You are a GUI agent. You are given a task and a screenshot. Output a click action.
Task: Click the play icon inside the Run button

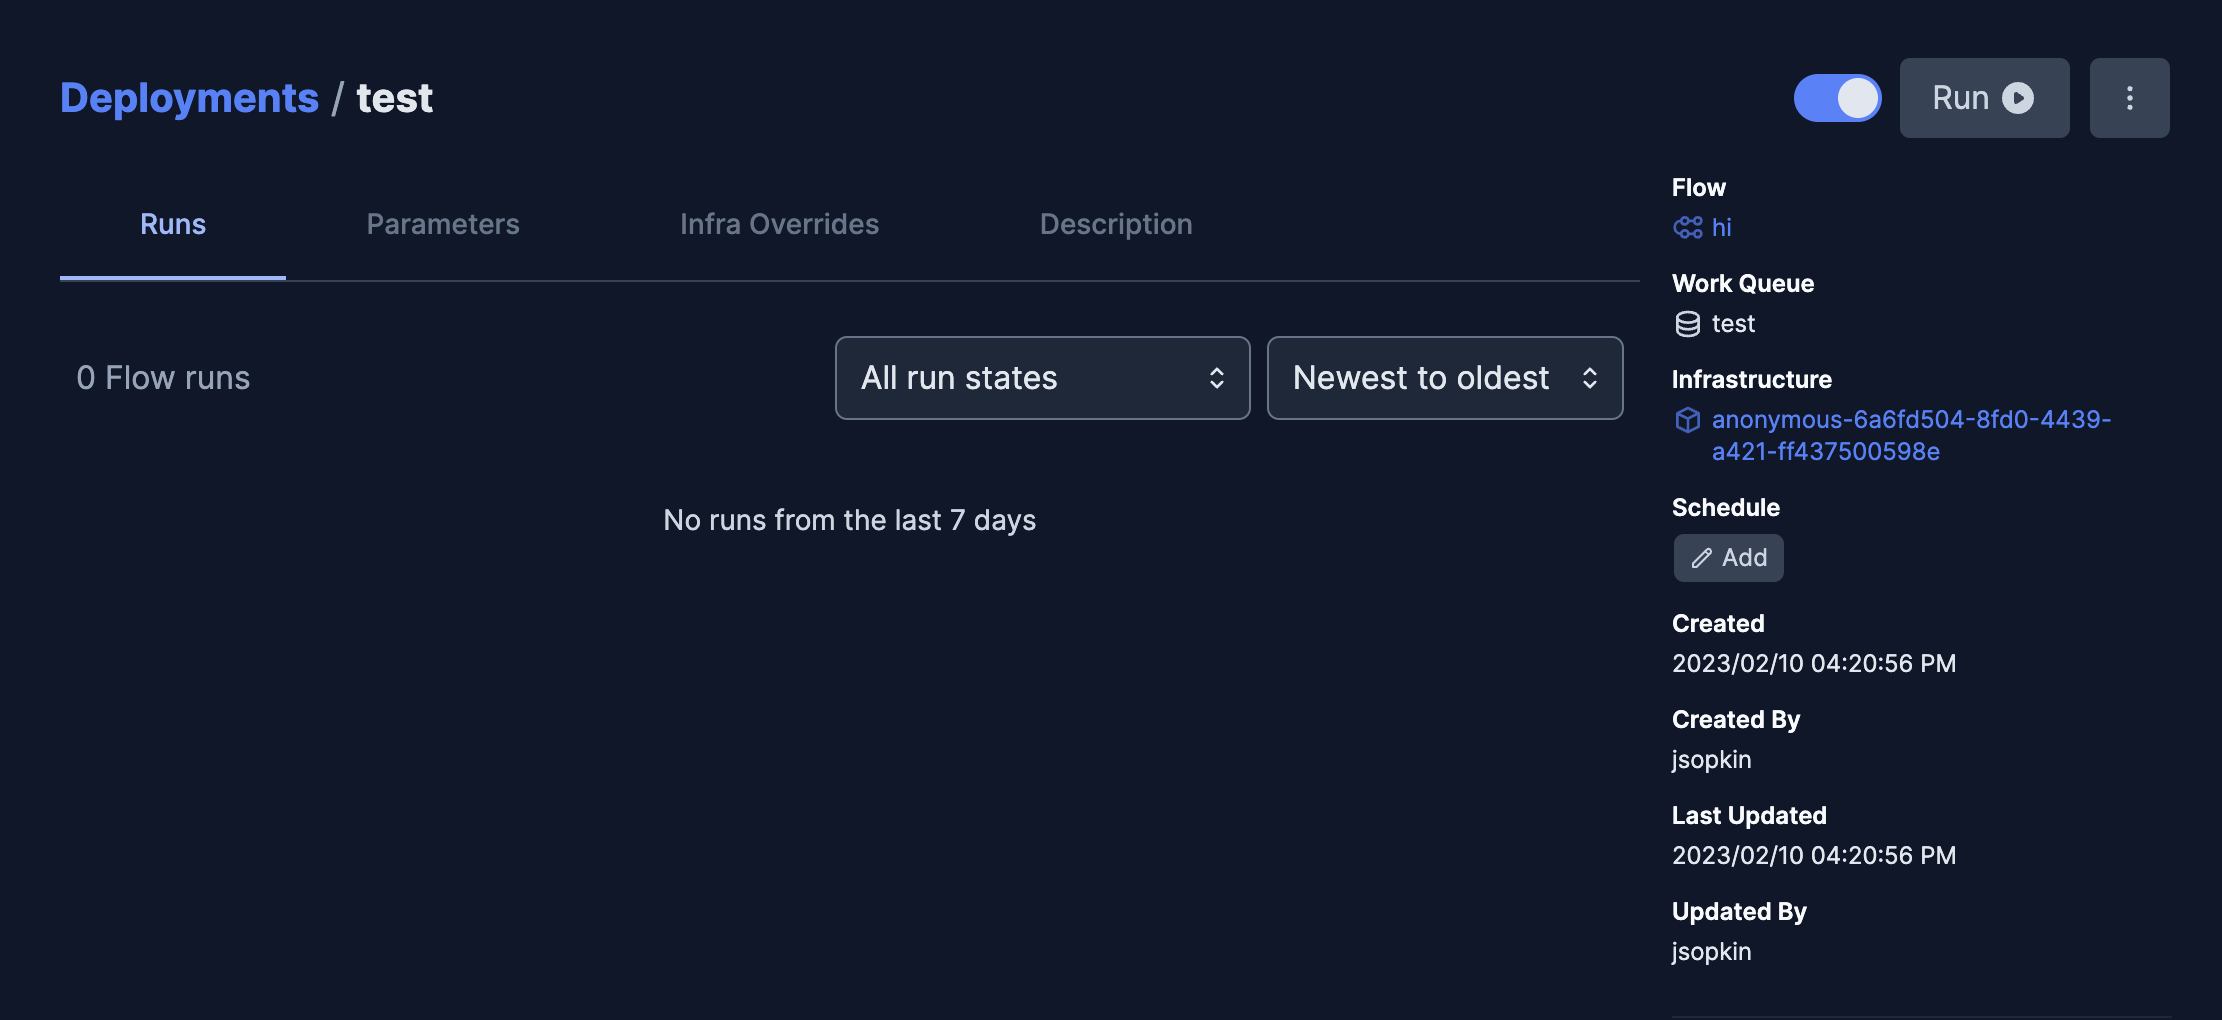point(2020,97)
